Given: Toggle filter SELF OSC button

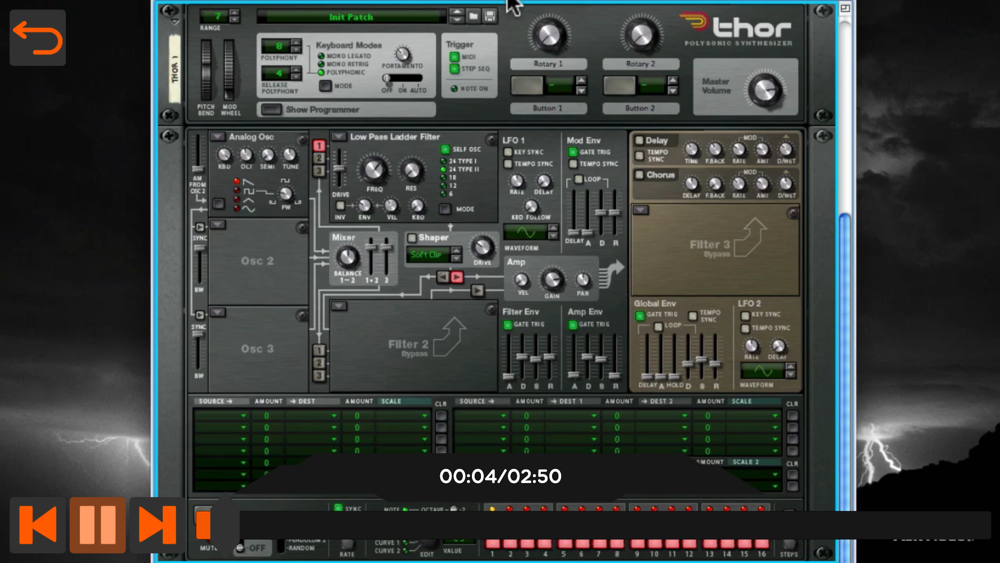Looking at the screenshot, I should coord(445,149).
